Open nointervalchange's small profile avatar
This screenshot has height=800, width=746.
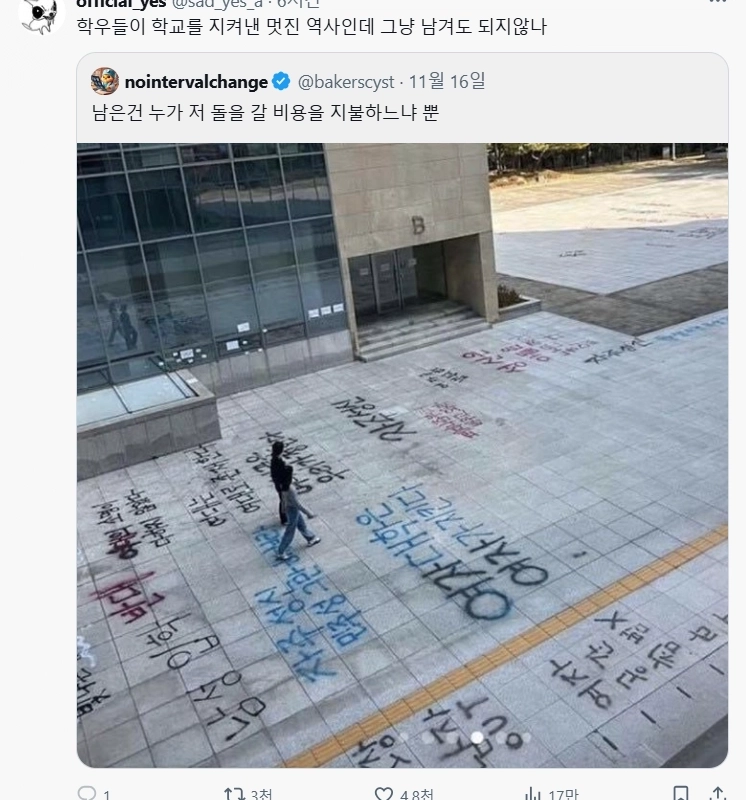click(x=105, y=81)
